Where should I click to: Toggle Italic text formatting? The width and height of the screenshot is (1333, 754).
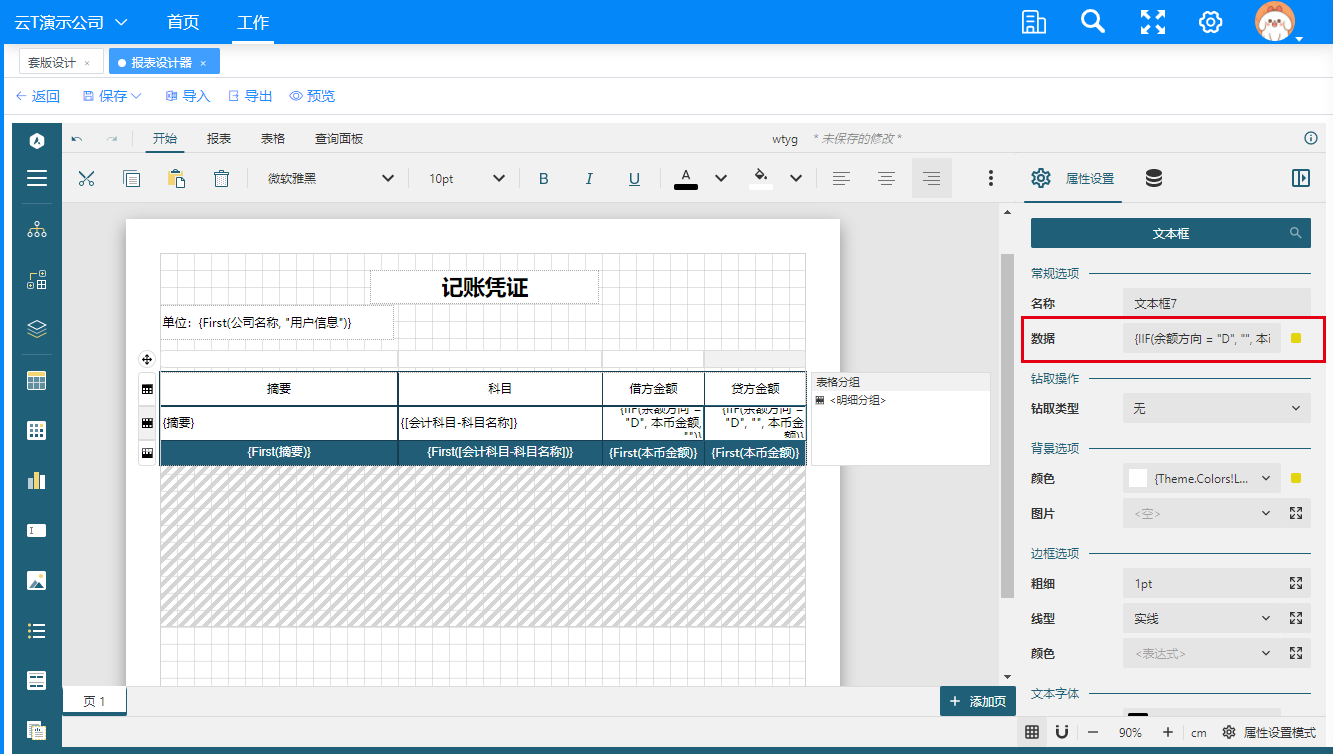(x=589, y=179)
